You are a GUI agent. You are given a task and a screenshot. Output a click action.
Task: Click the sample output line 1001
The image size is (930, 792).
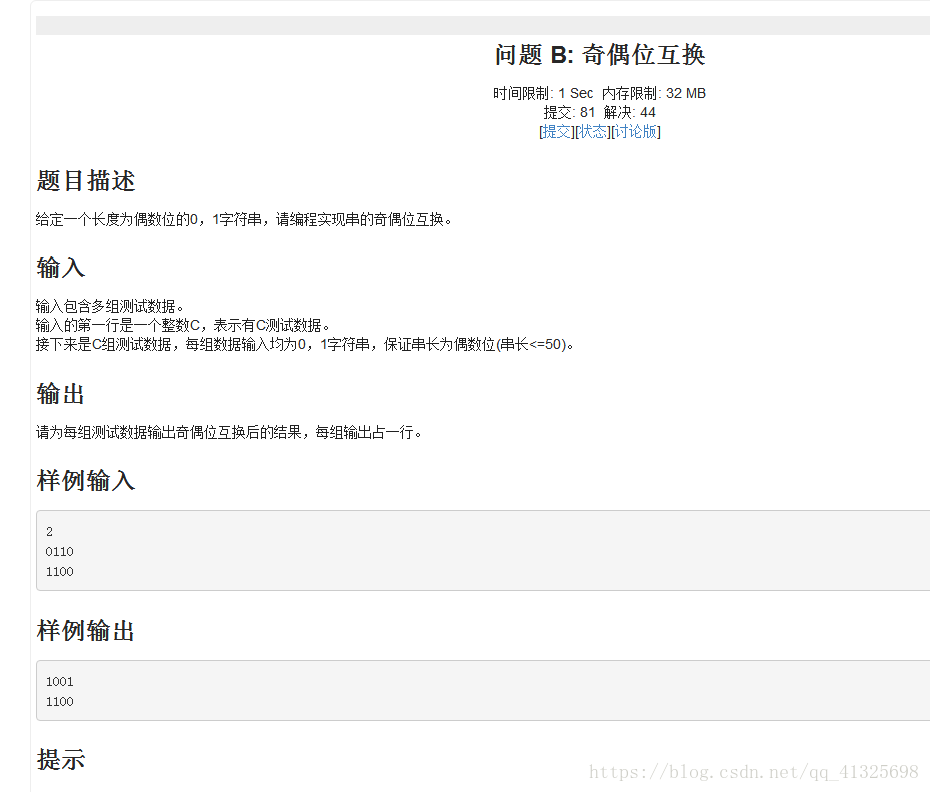pyautogui.click(x=59, y=682)
